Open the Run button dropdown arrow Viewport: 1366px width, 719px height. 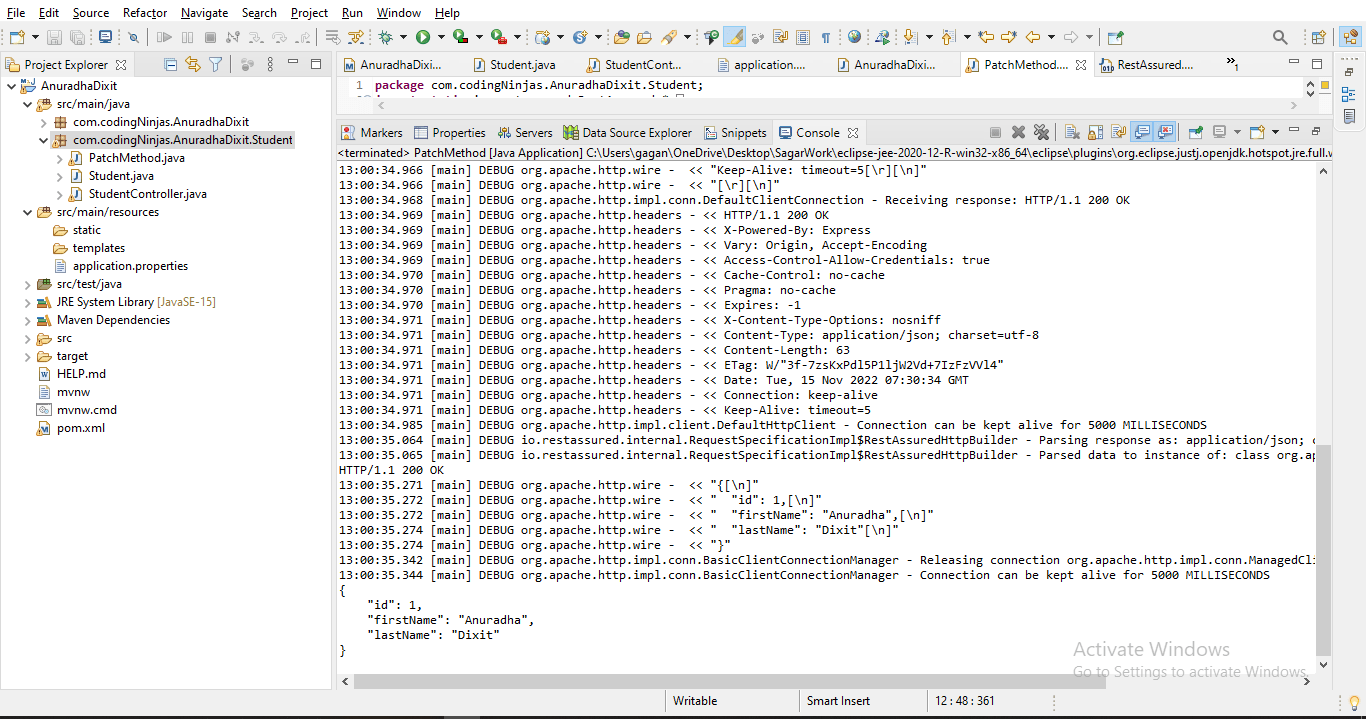[x=441, y=36]
